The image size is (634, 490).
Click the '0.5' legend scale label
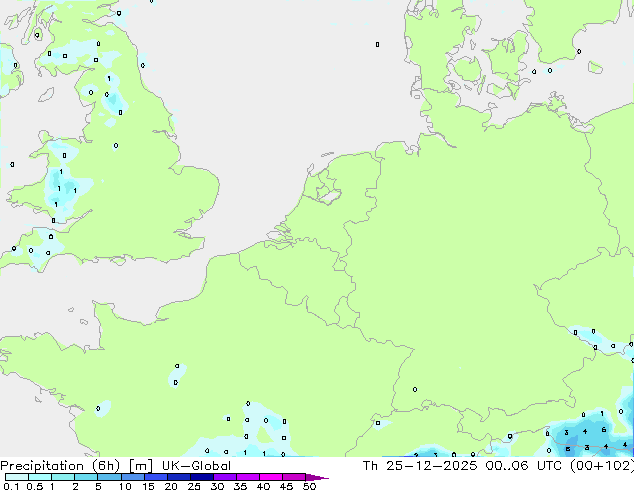coord(34,486)
